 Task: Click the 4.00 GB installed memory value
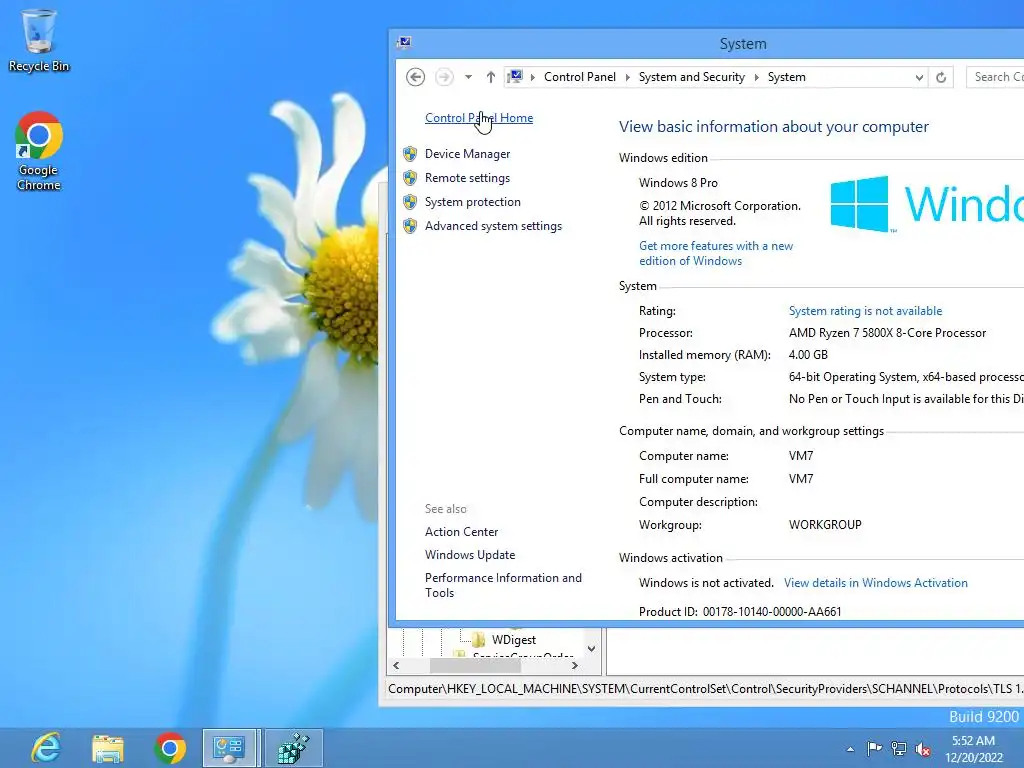point(808,355)
